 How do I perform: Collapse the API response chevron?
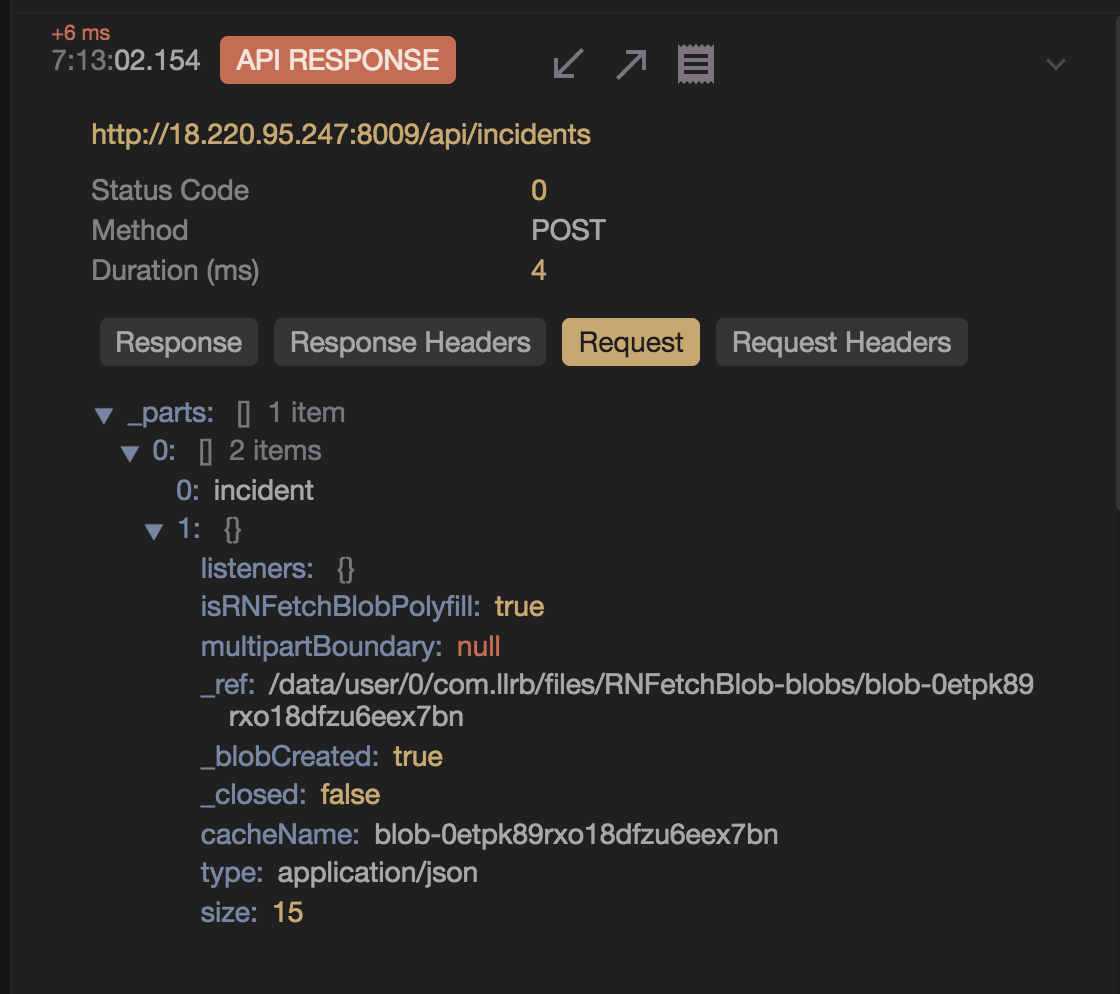coord(1055,65)
